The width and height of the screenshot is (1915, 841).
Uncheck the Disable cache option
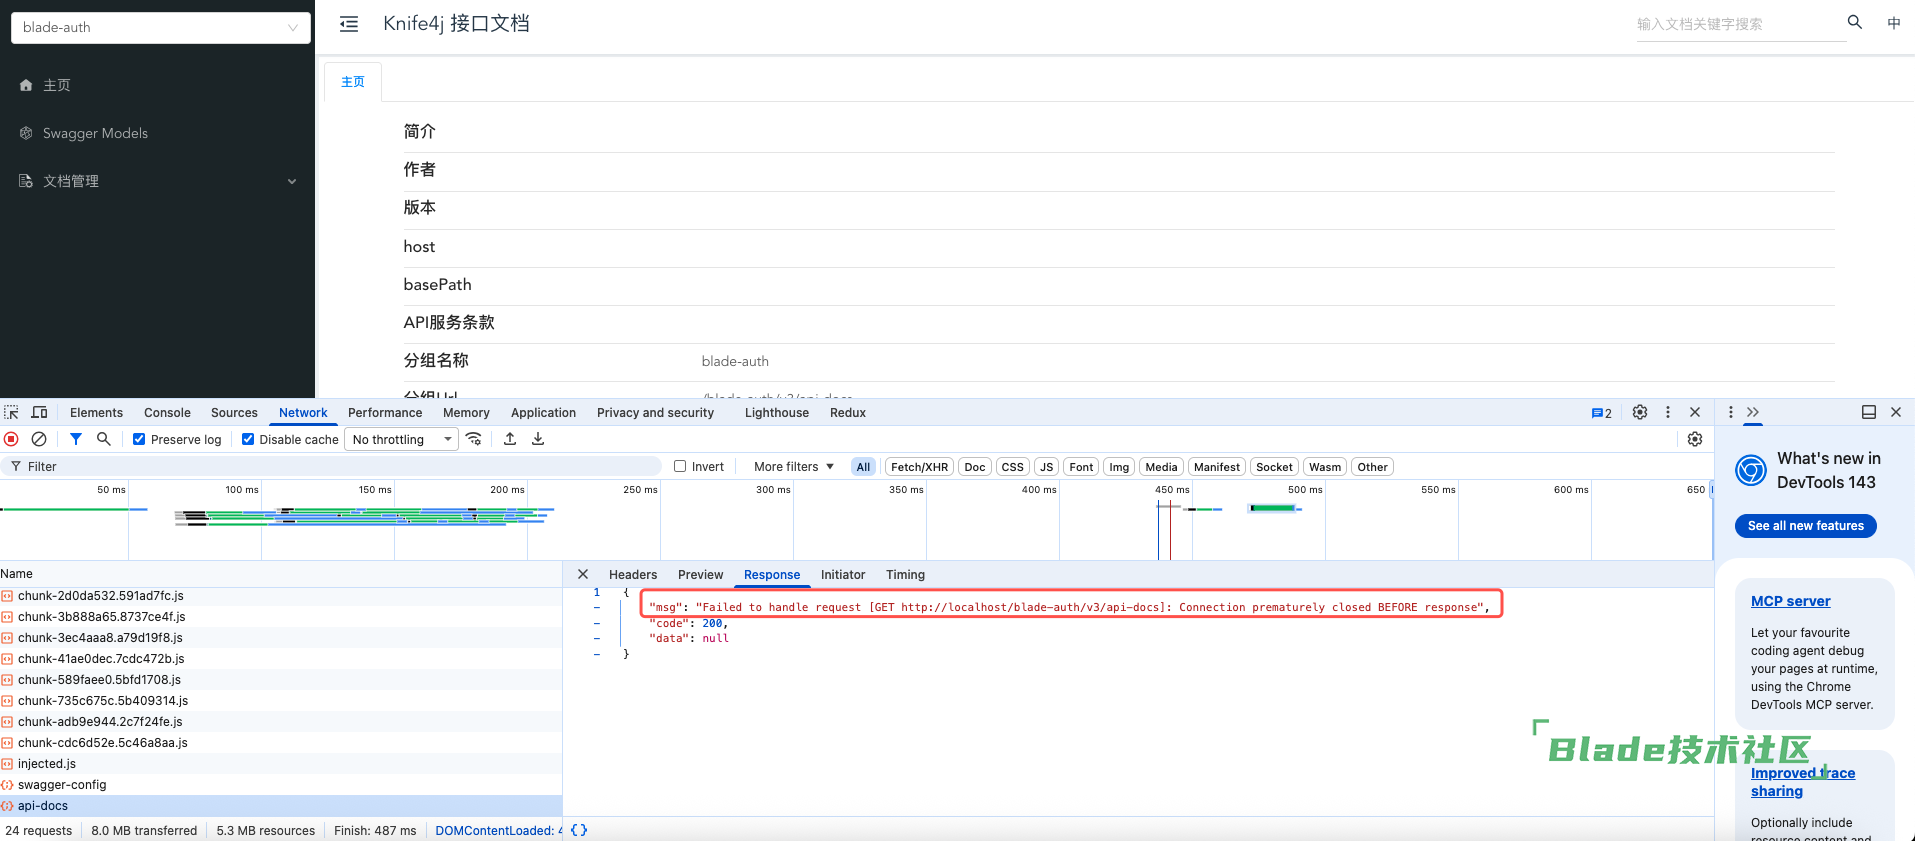248,439
